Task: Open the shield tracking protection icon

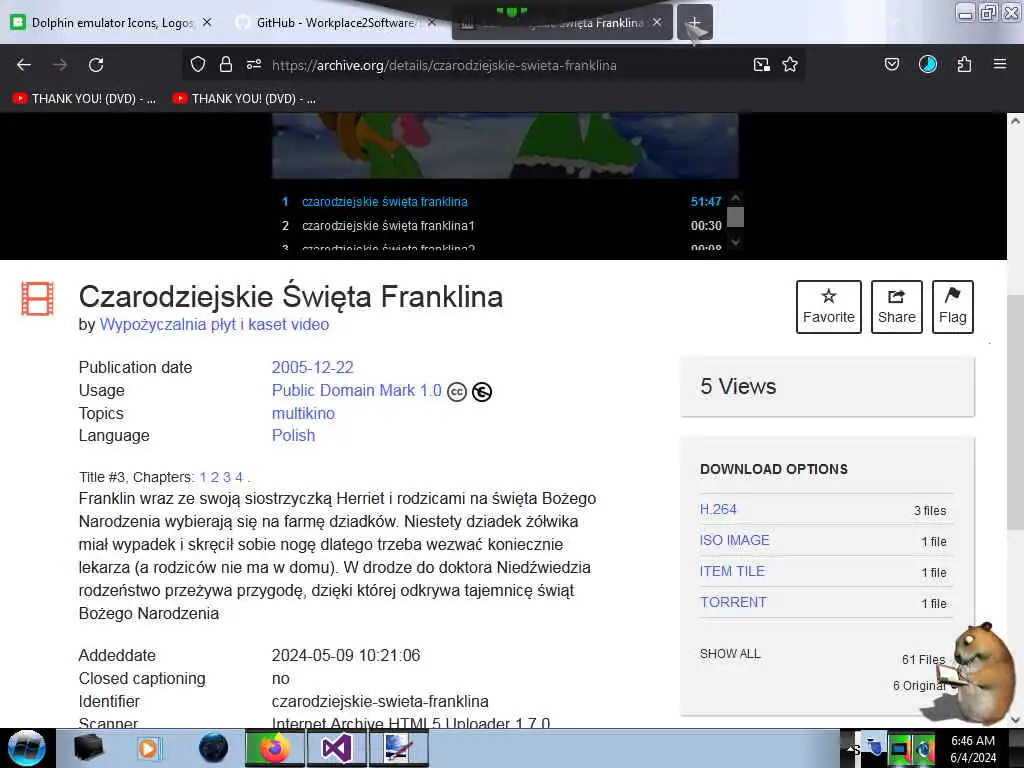Action: [198, 65]
